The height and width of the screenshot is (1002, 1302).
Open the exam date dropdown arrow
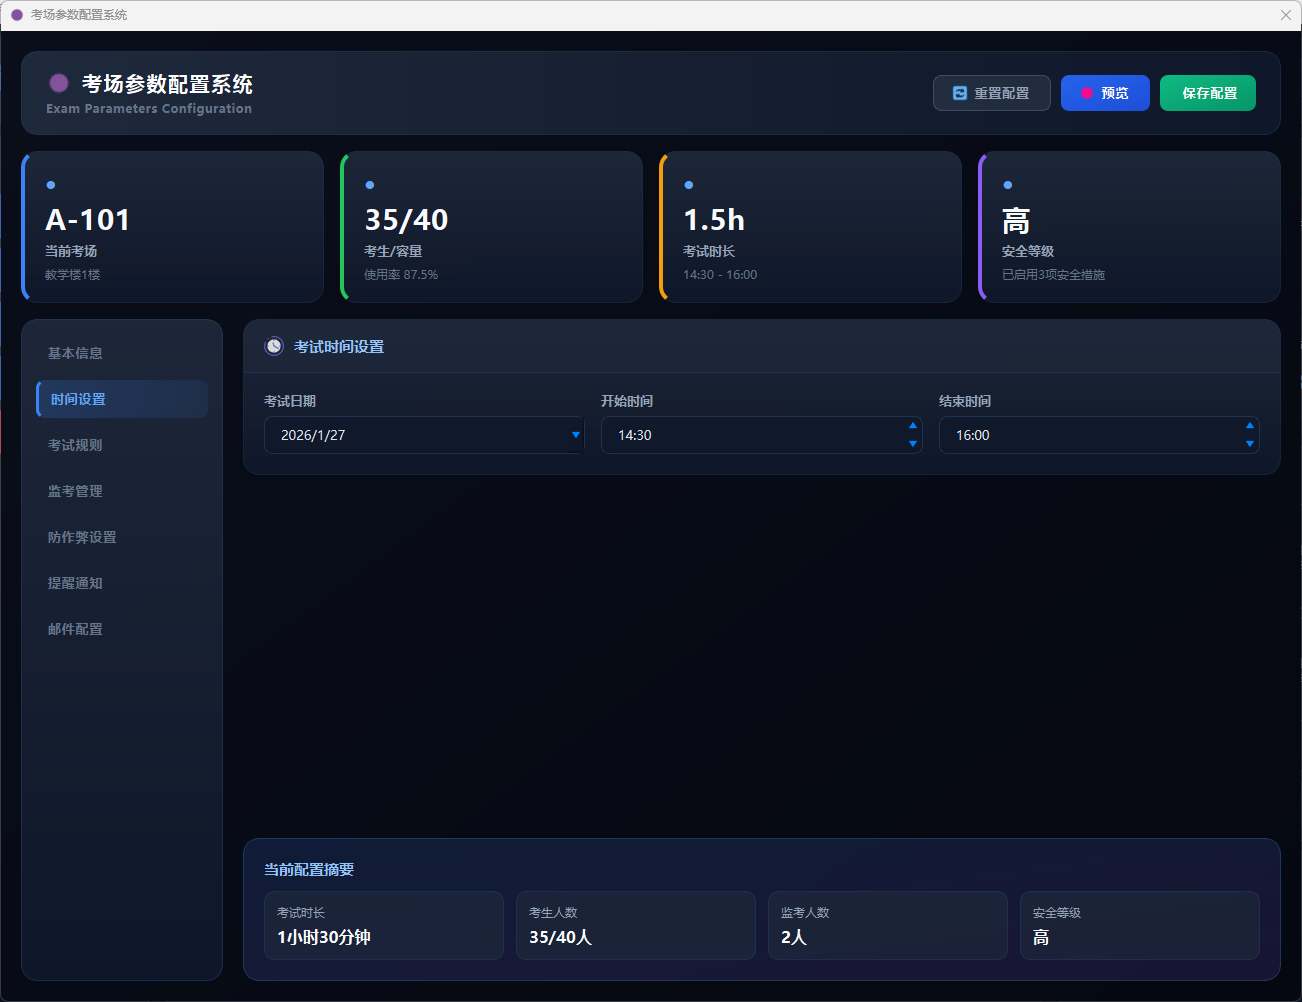click(x=575, y=435)
